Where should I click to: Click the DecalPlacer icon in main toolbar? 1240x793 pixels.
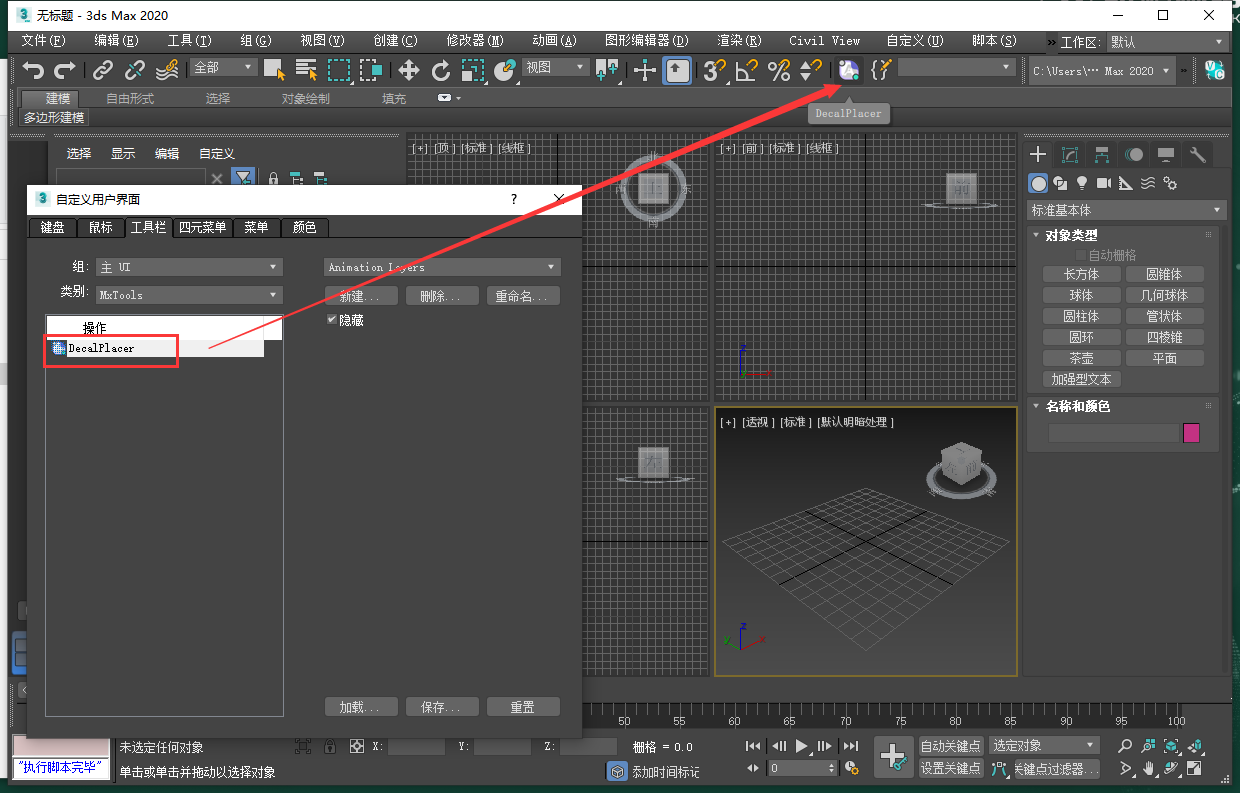pos(848,70)
